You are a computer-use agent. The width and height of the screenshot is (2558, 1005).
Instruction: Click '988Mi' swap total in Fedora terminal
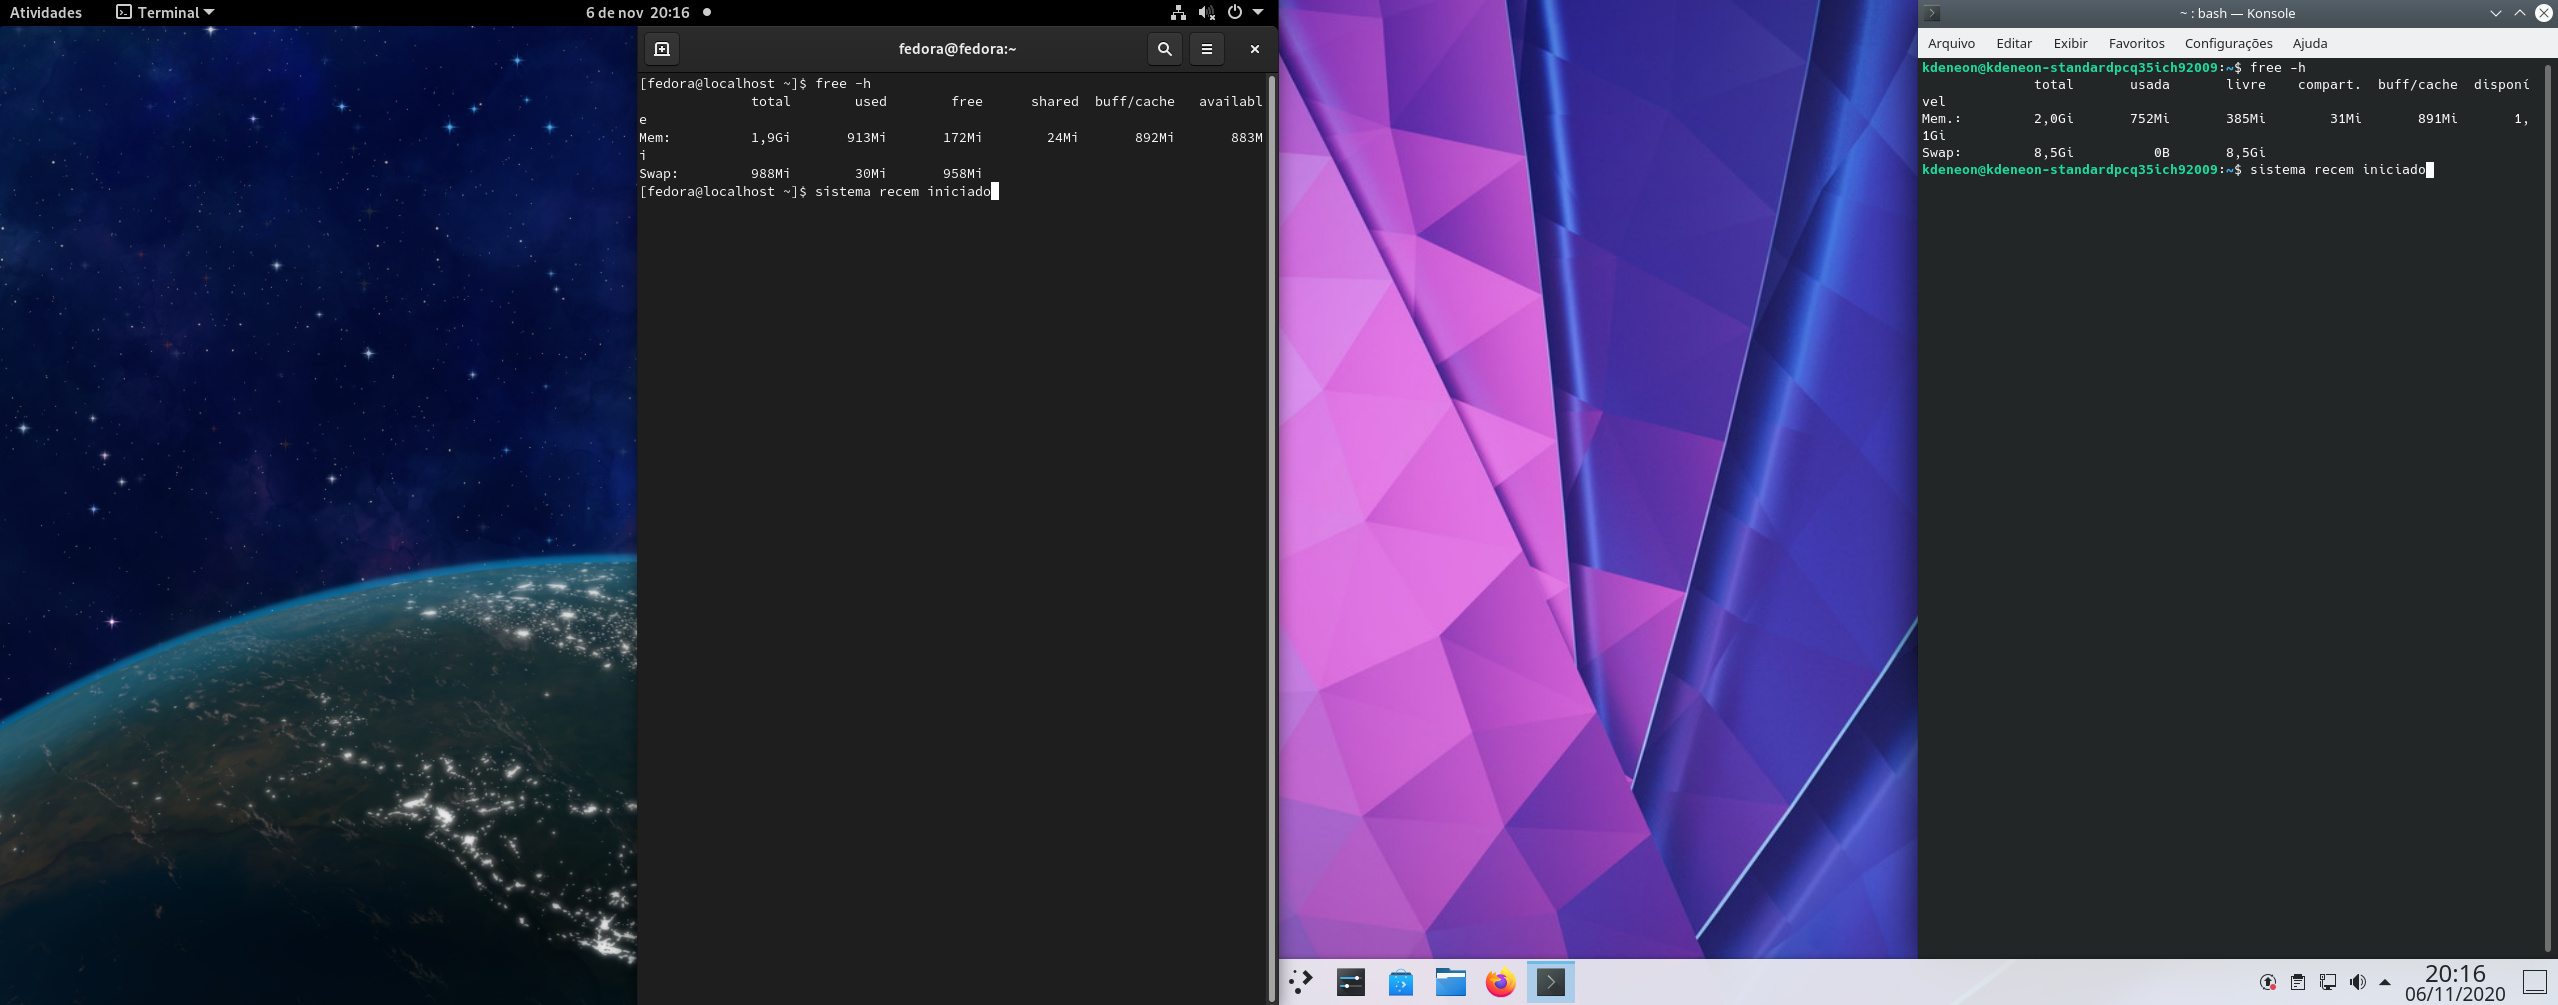pos(770,174)
